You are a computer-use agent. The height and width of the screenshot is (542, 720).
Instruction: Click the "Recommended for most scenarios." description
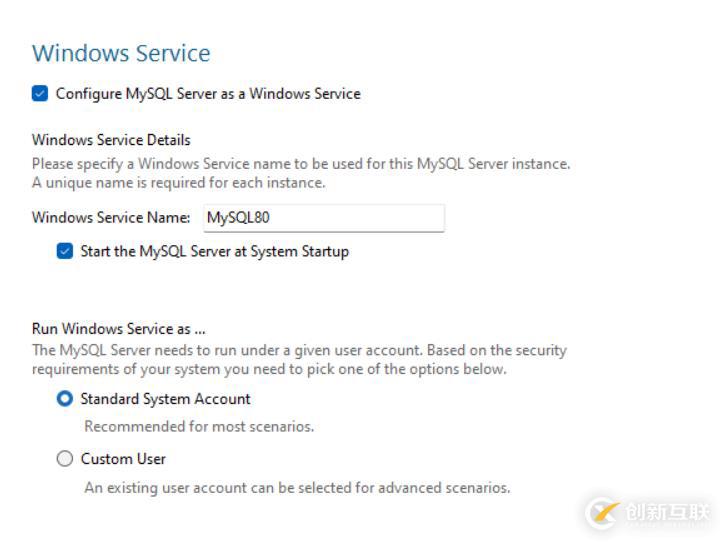[x=199, y=427]
